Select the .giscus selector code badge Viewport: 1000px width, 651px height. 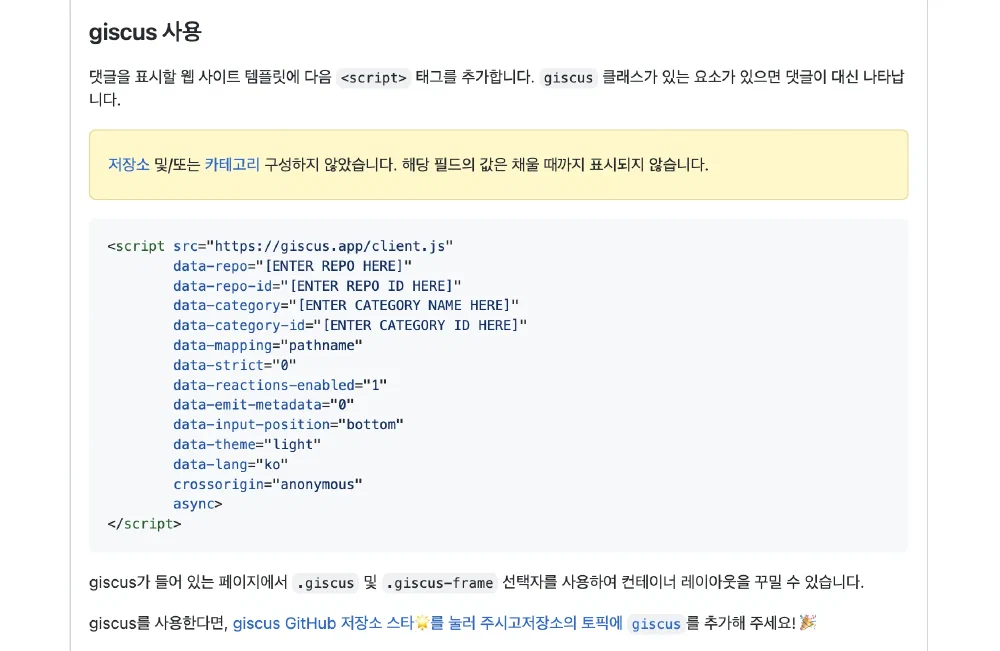(325, 583)
